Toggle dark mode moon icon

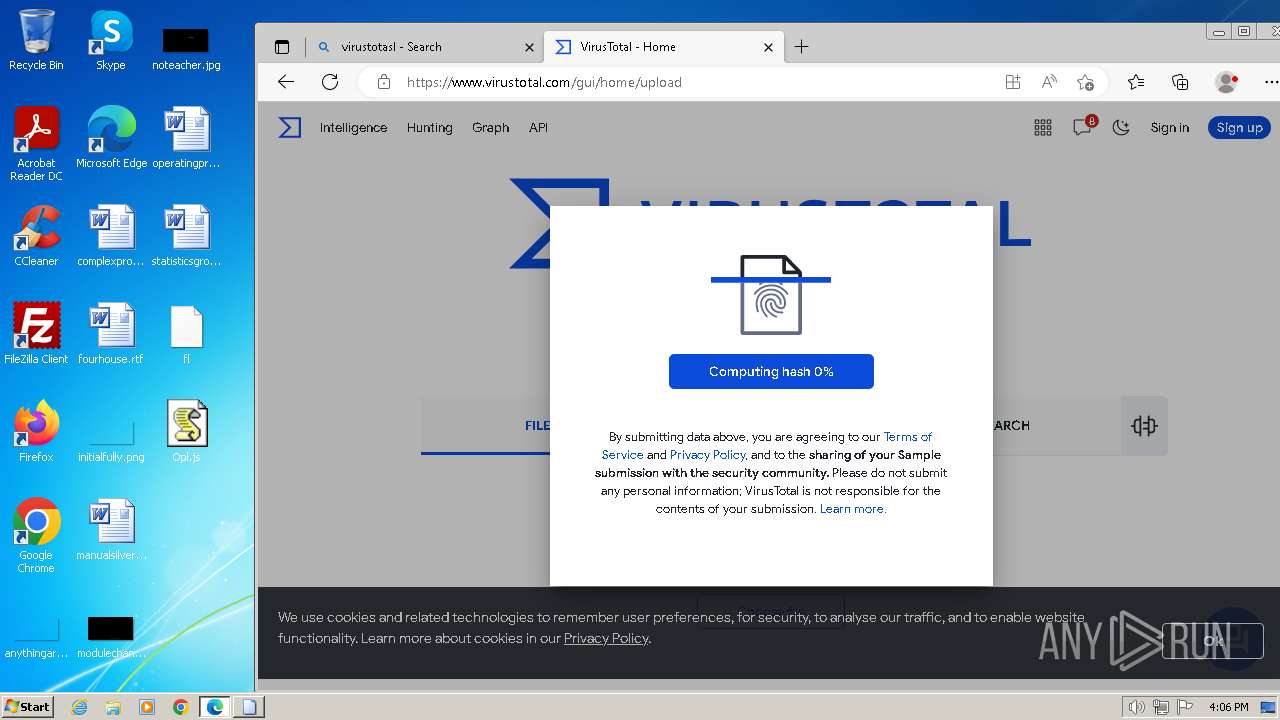click(1121, 127)
